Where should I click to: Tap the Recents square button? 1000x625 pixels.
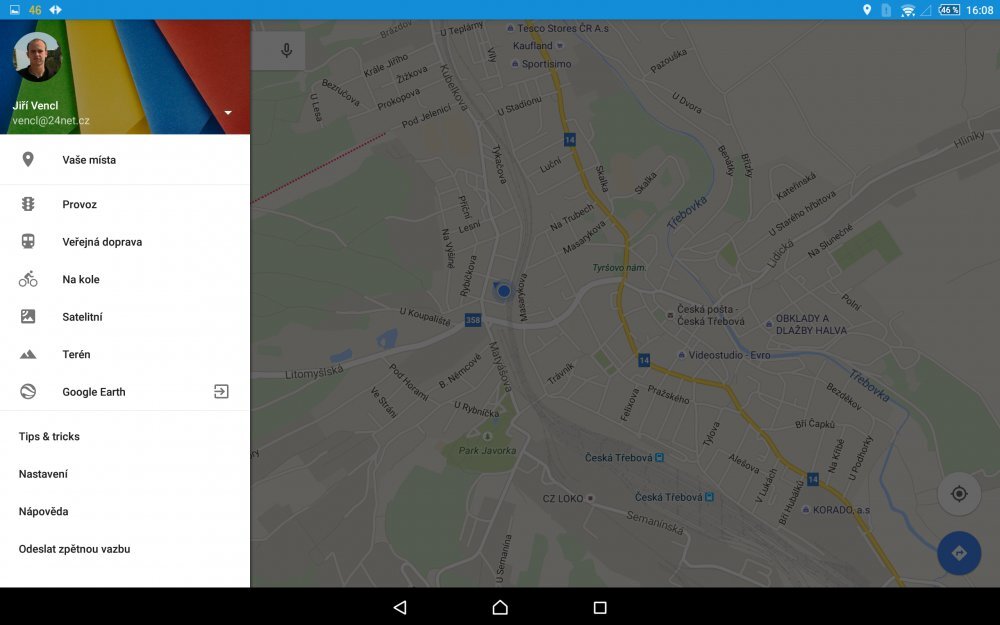click(x=601, y=606)
